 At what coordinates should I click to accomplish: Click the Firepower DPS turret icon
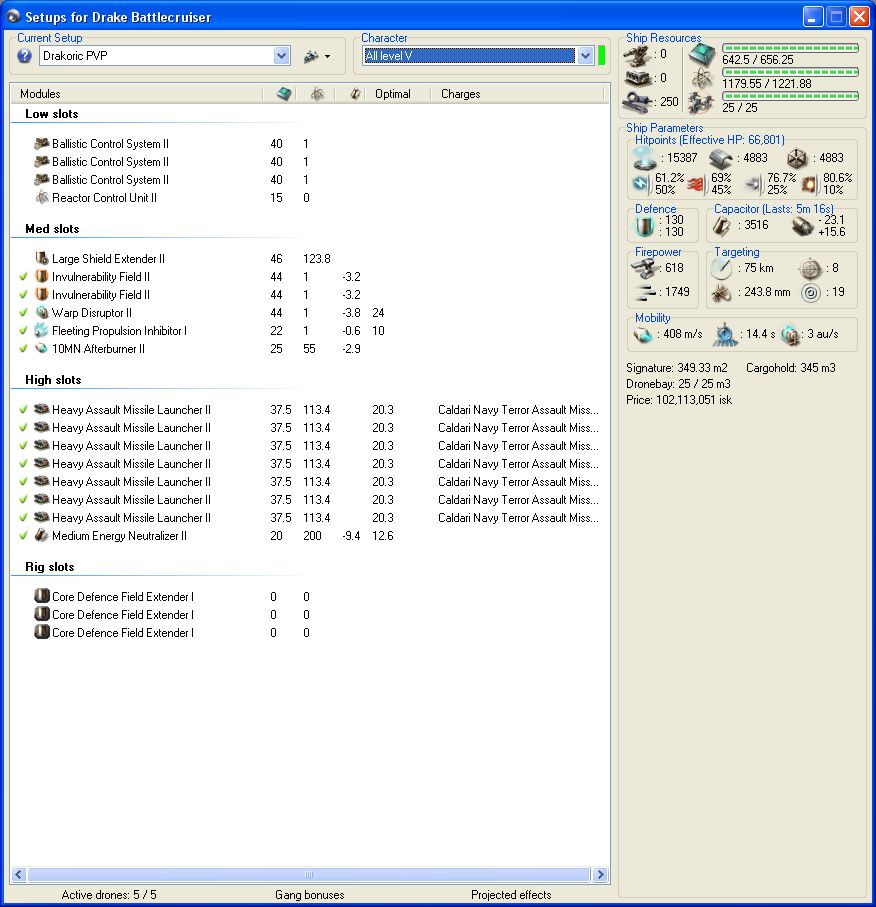[645, 268]
